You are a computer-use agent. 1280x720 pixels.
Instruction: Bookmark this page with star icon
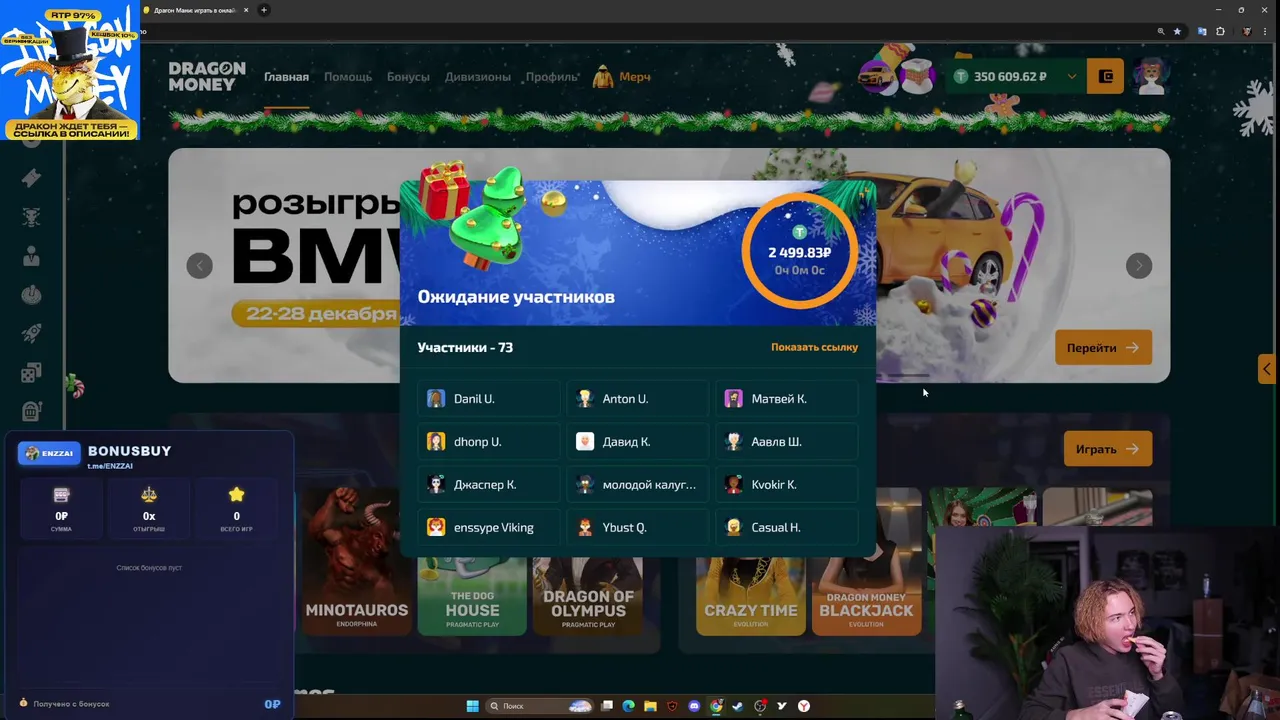click(1177, 31)
